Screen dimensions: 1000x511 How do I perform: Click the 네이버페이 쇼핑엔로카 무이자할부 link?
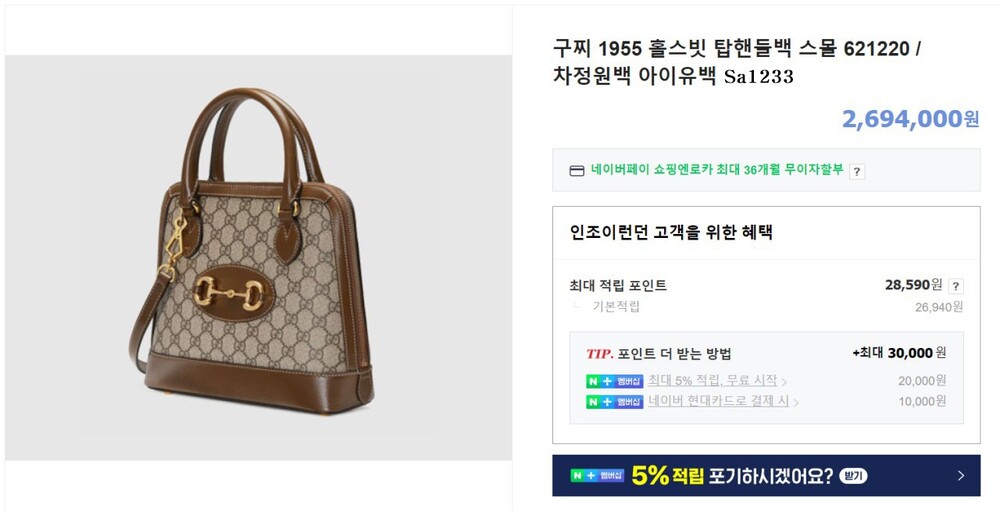point(716,170)
